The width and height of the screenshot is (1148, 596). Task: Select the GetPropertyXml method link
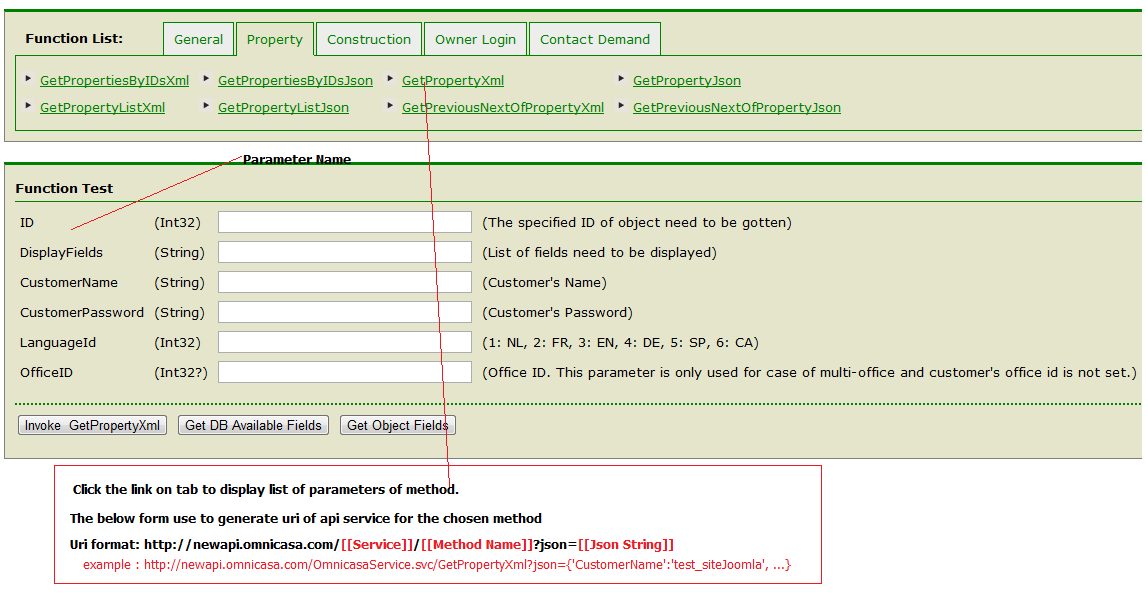pos(452,81)
